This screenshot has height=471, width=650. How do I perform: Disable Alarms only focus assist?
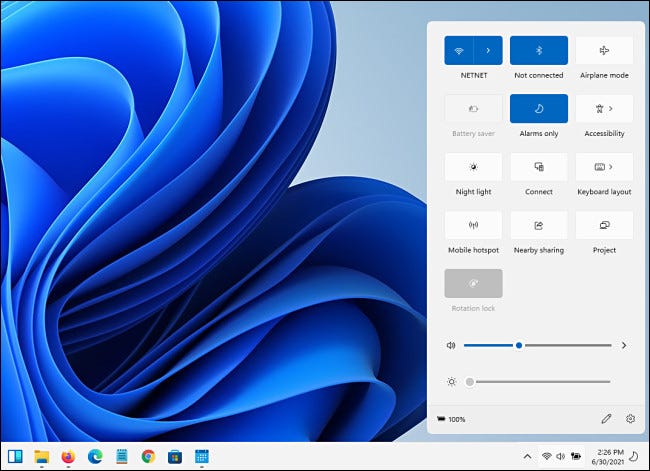click(x=539, y=109)
